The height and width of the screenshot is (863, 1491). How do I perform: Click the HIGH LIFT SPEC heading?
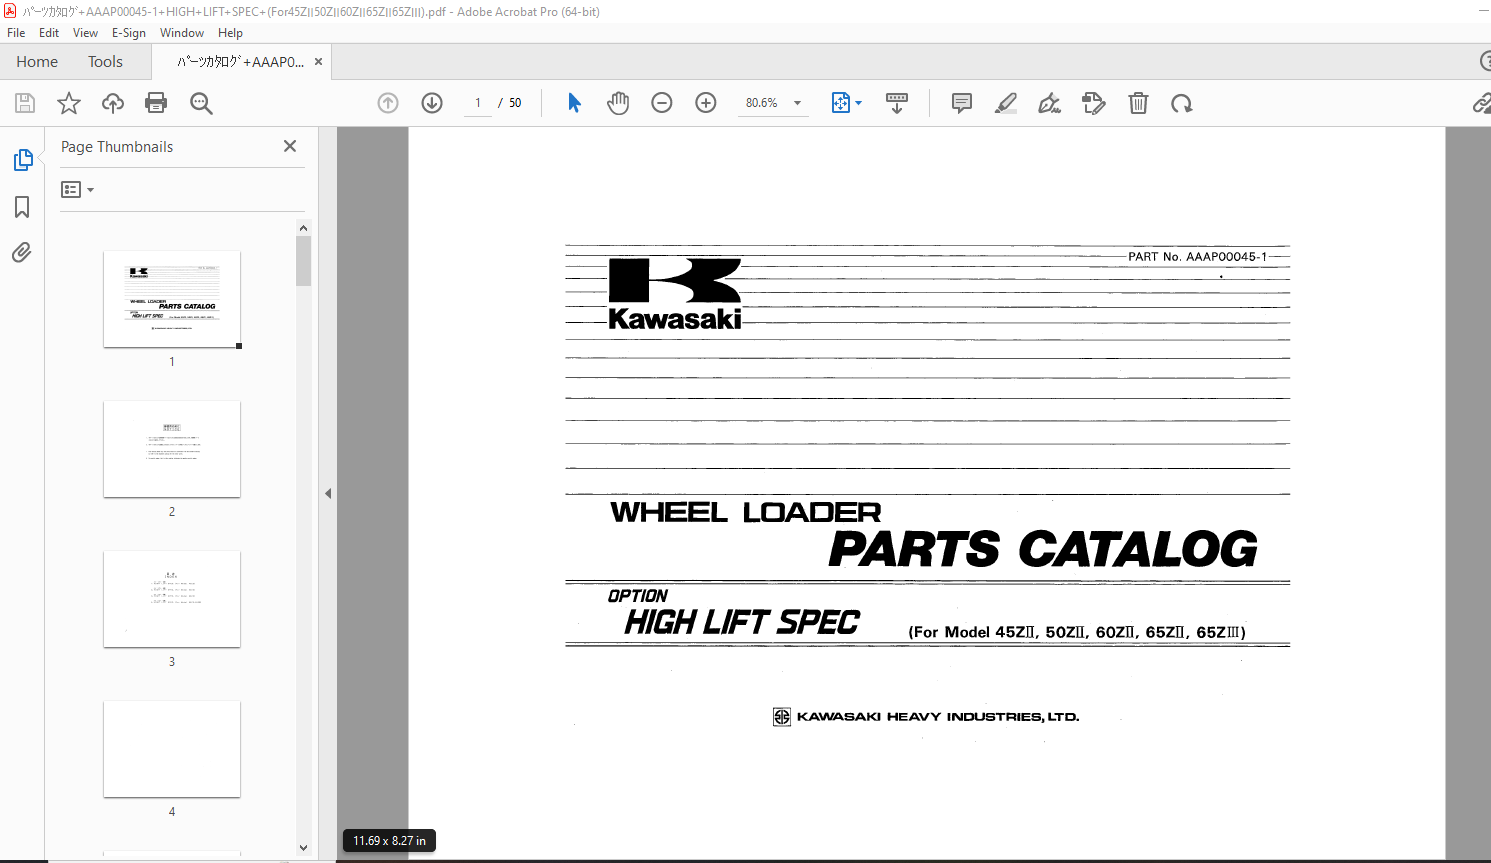[742, 622]
